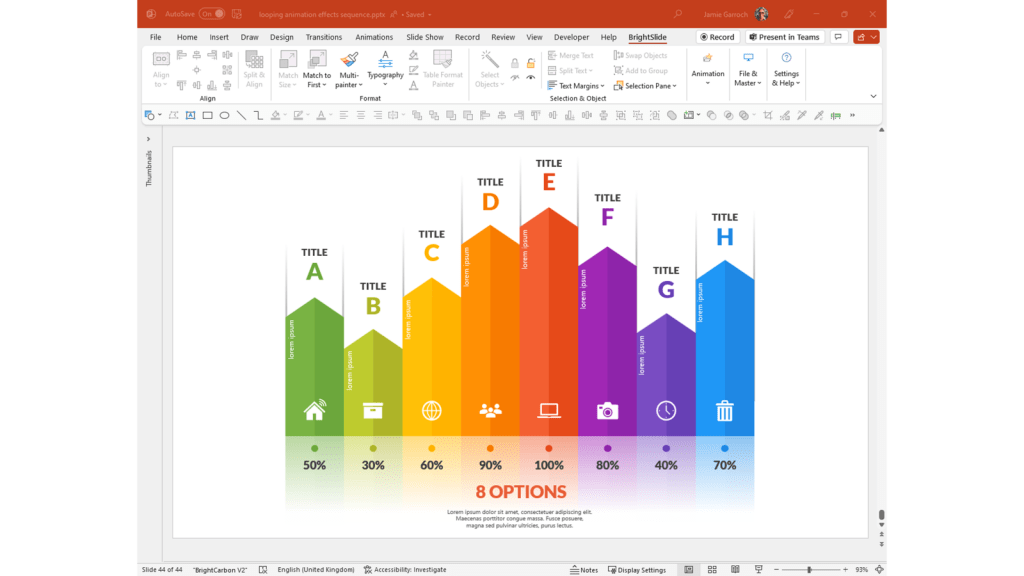Click the File & Master icon
The width and height of the screenshot is (1024, 576).
pyautogui.click(x=747, y=70)
